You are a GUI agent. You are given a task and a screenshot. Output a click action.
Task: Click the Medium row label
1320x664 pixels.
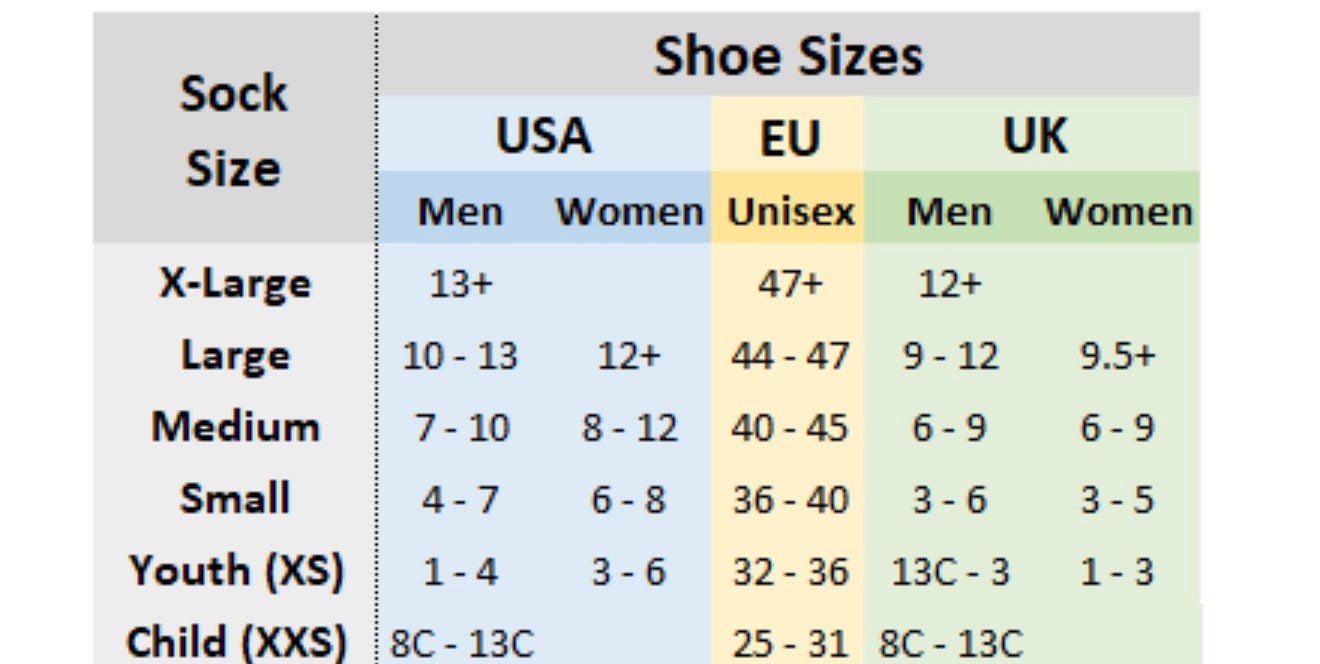coord(235,427)
